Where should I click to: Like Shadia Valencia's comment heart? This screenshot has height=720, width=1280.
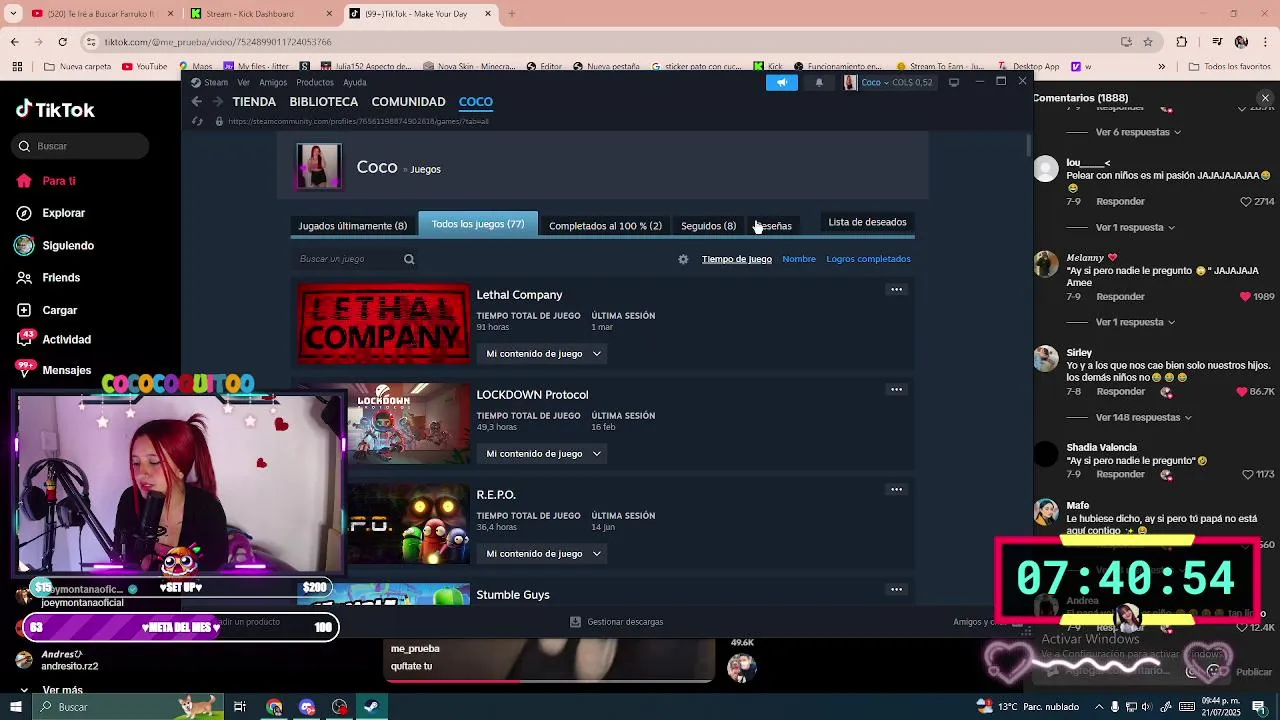(1246, 474)
